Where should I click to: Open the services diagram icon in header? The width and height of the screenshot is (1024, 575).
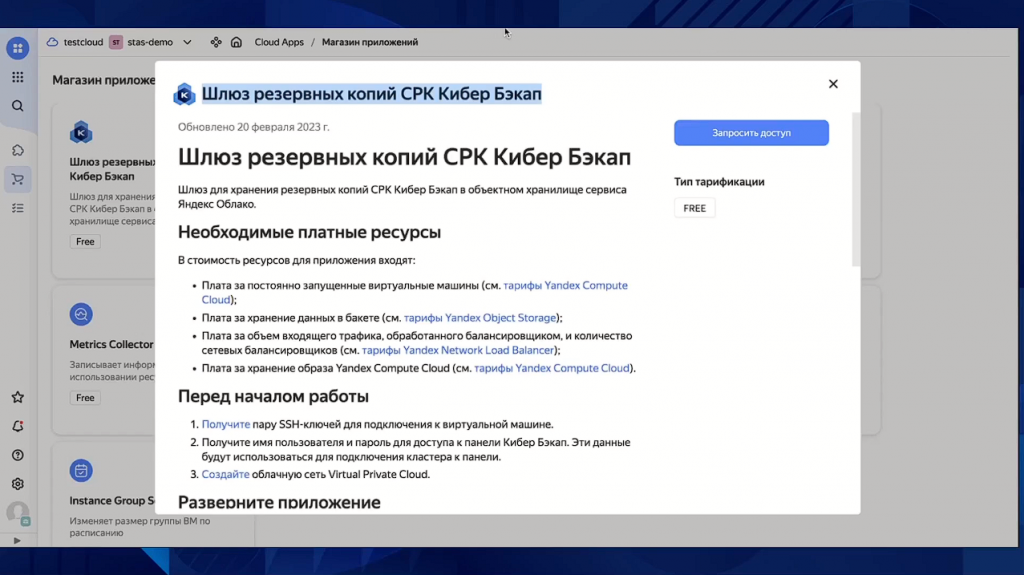pyautogui.click(x=216, y=42)
